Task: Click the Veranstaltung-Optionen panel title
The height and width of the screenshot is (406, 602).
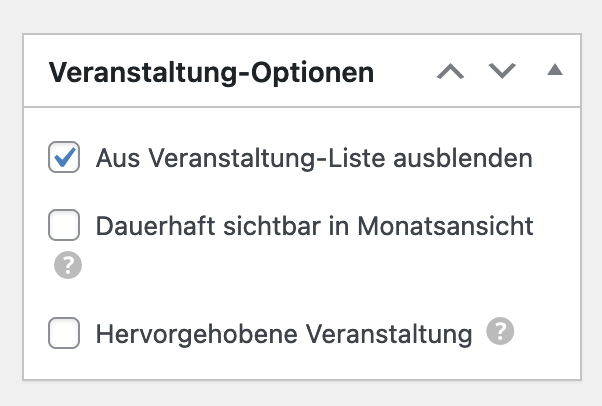Action: coord(212,73)
